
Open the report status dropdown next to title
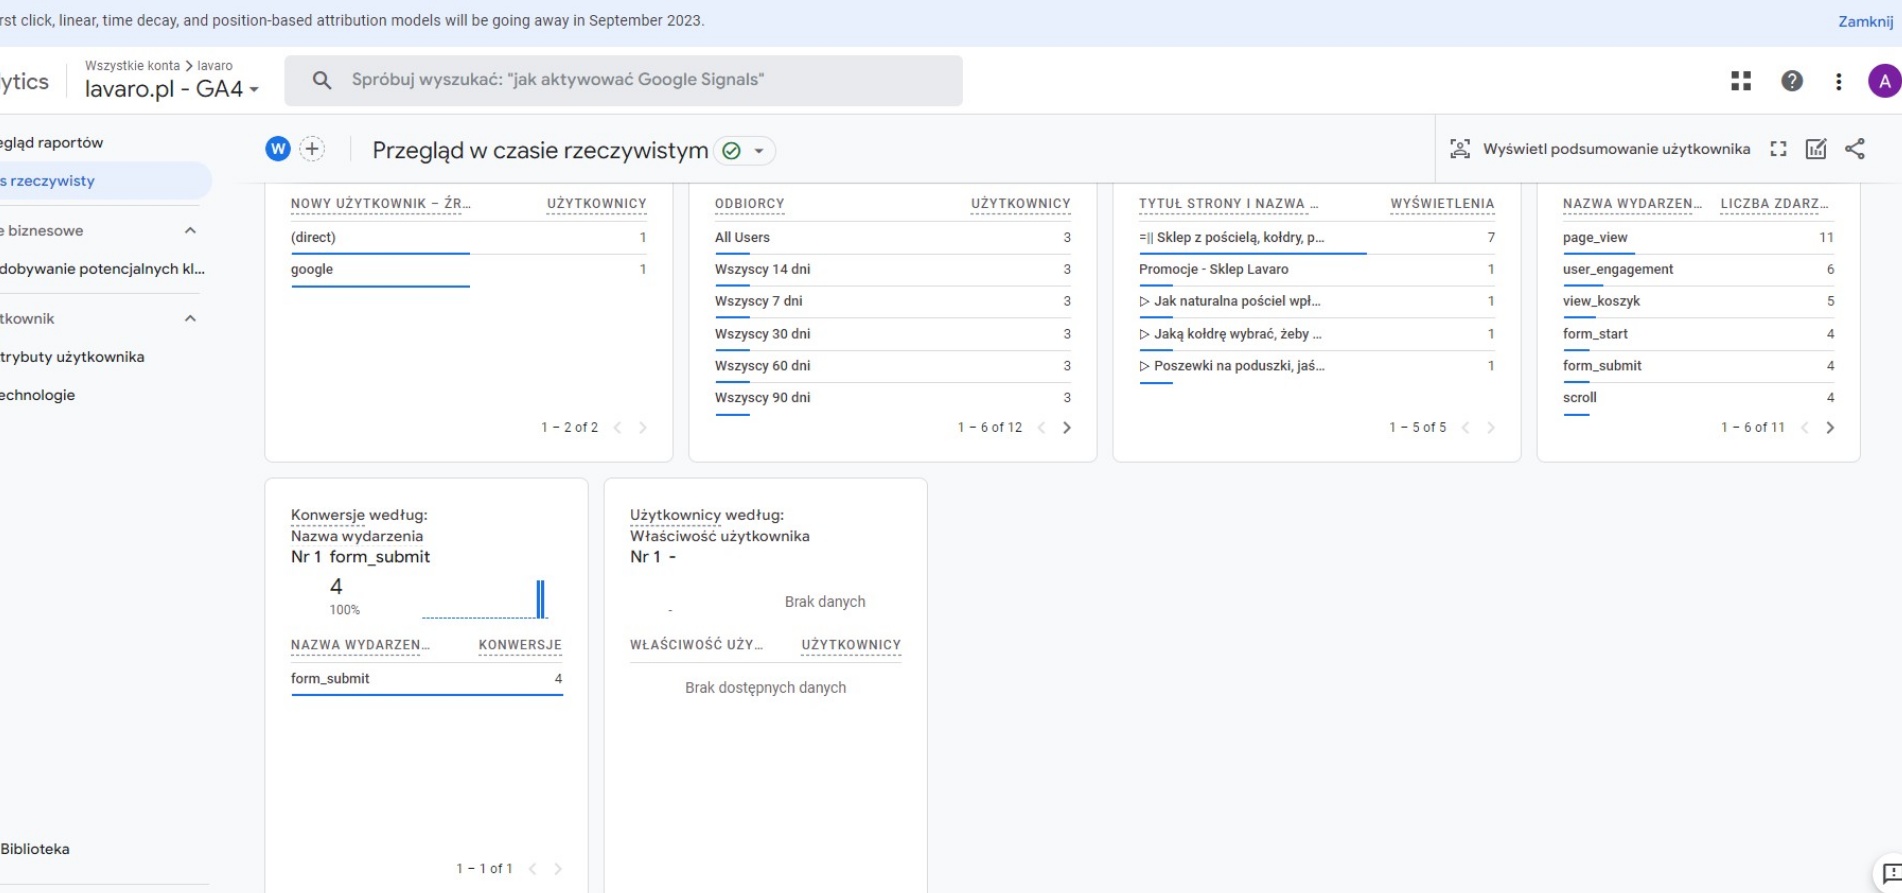[x=758, y=151]
